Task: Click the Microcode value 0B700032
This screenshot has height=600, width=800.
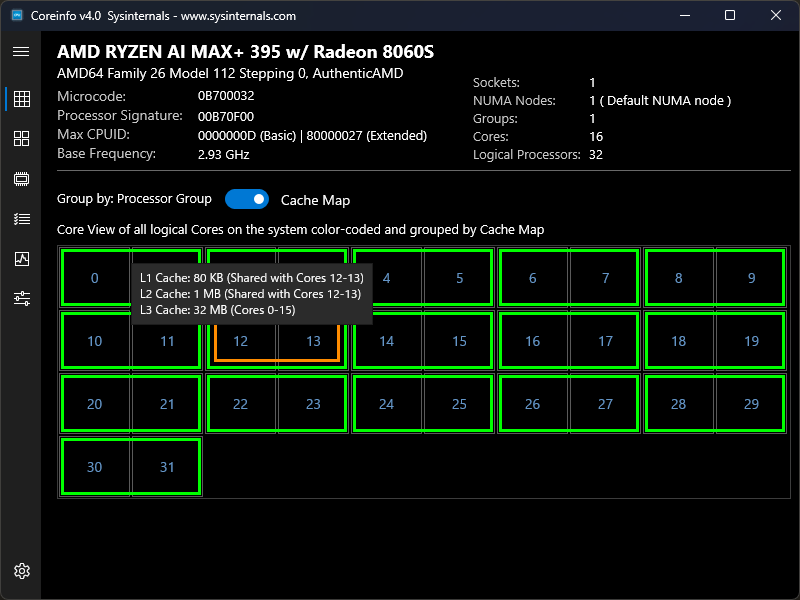Action: click(226, 96)
